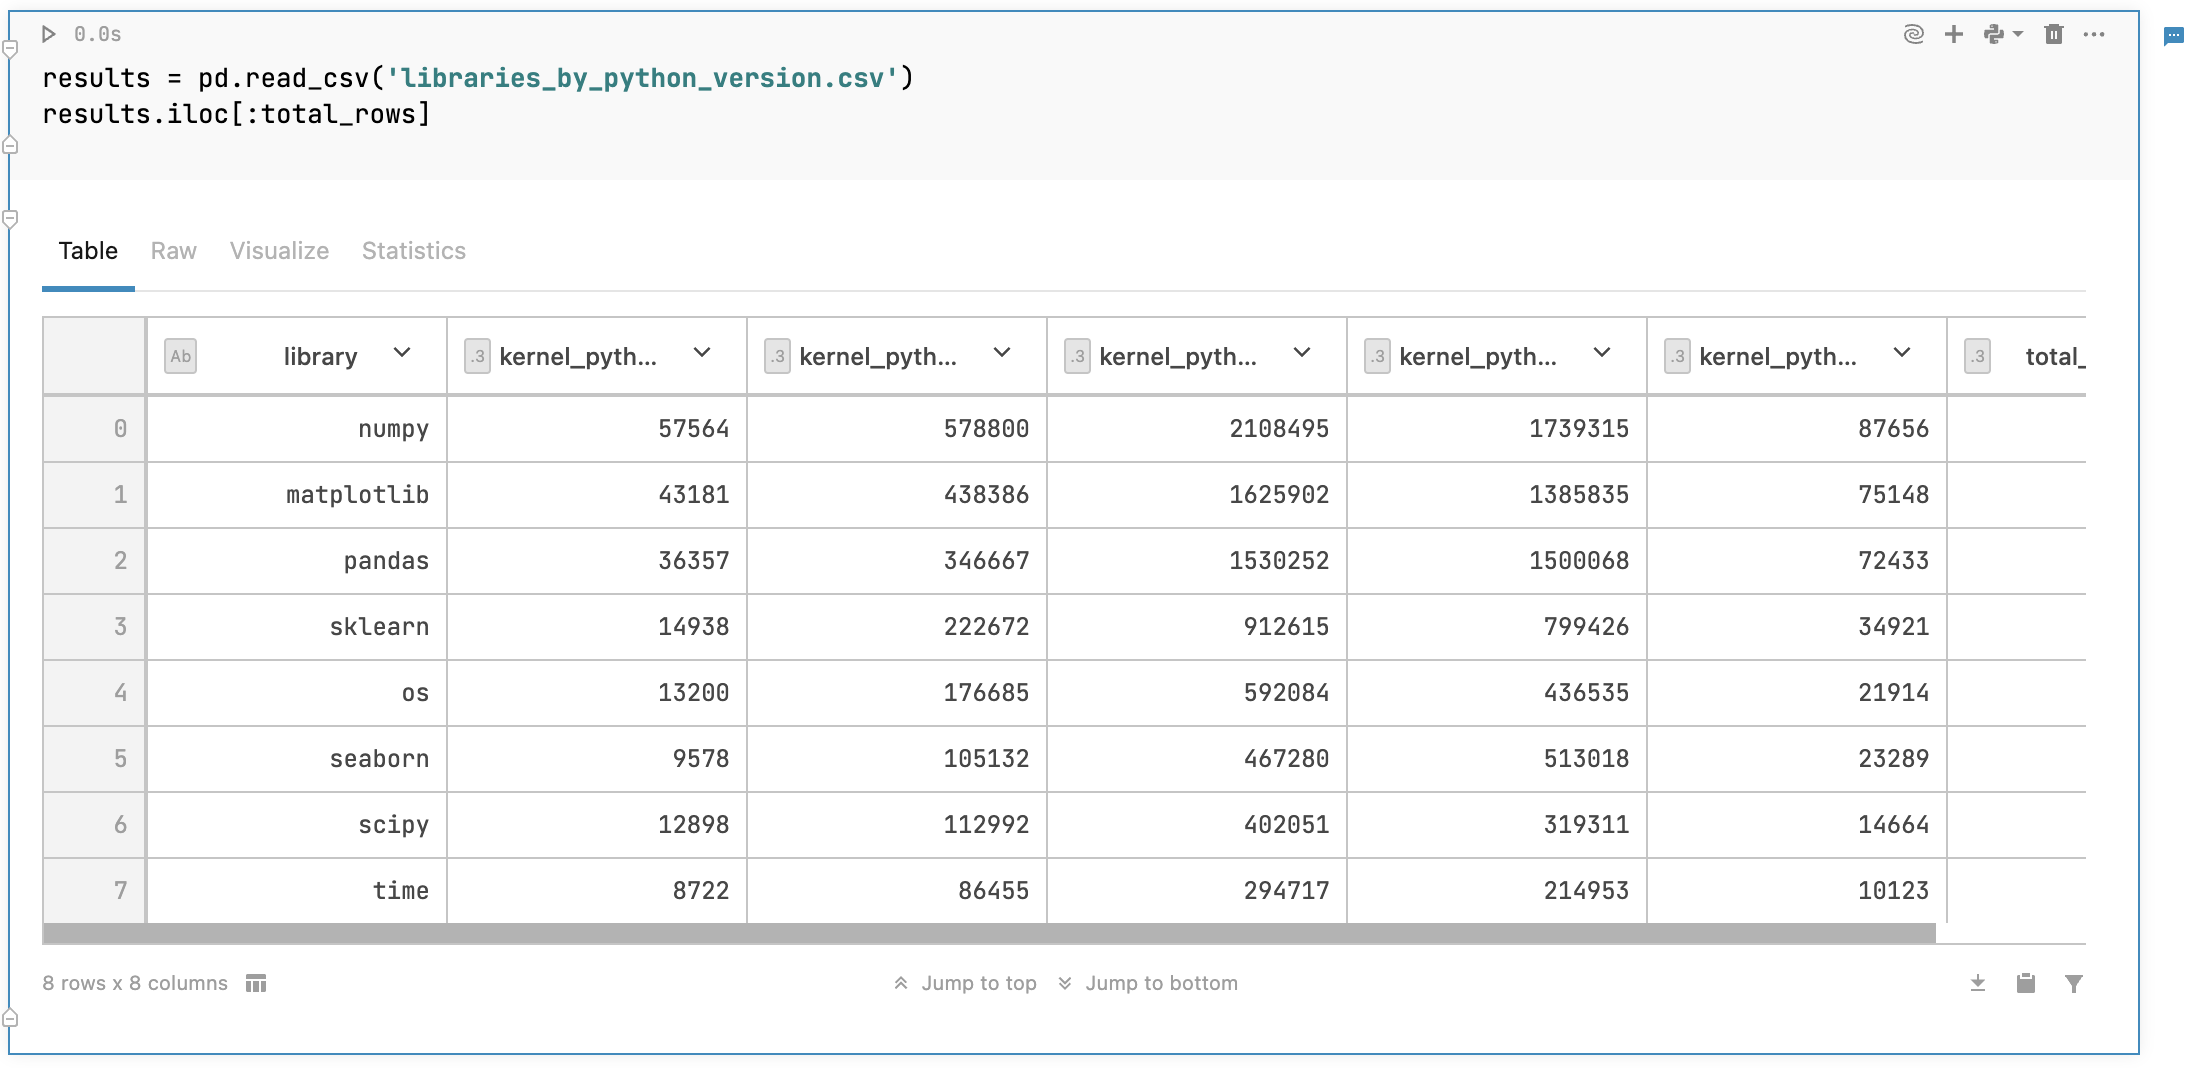Open cell comments via blue comment icon
2200x1068 pixels.
2176,36
